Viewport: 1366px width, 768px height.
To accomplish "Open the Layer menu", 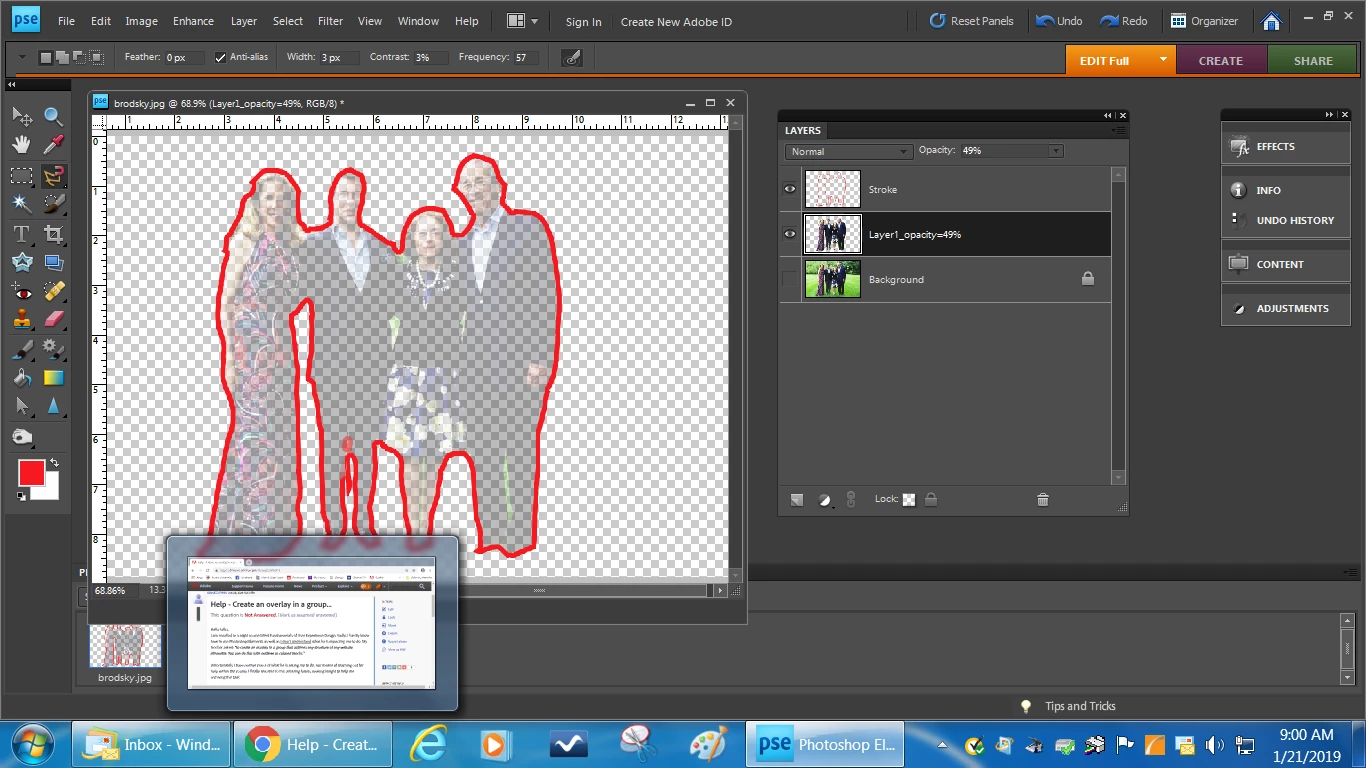I will coord(243,21).
